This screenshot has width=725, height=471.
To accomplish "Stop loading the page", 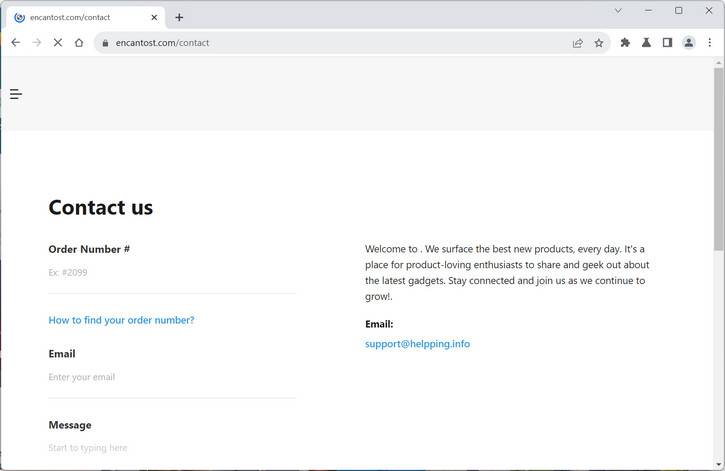I will pos(57,43).
